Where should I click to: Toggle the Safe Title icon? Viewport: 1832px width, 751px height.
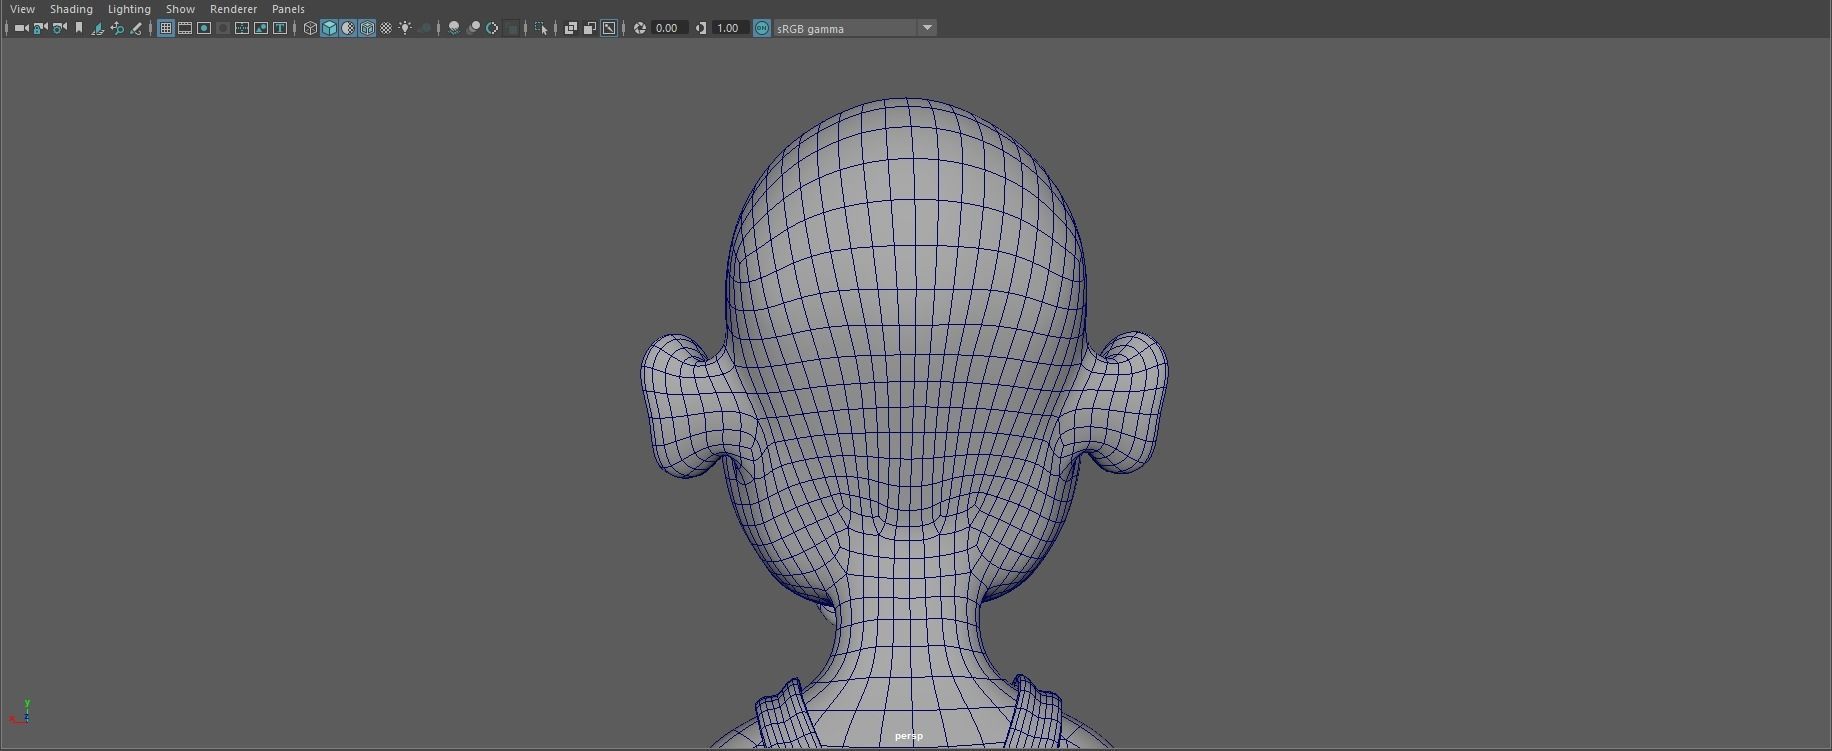pyautogui.click(x=280, y=28)
